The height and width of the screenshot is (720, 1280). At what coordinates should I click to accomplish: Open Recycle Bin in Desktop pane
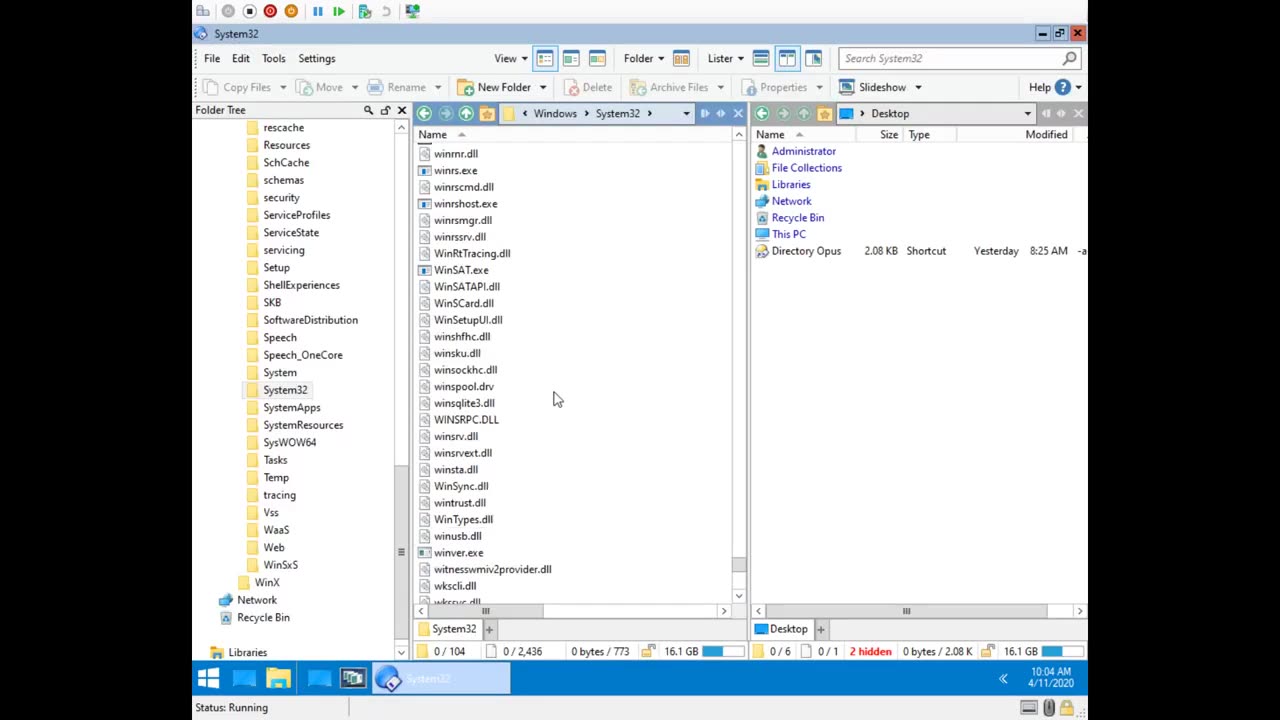[798, 217]
